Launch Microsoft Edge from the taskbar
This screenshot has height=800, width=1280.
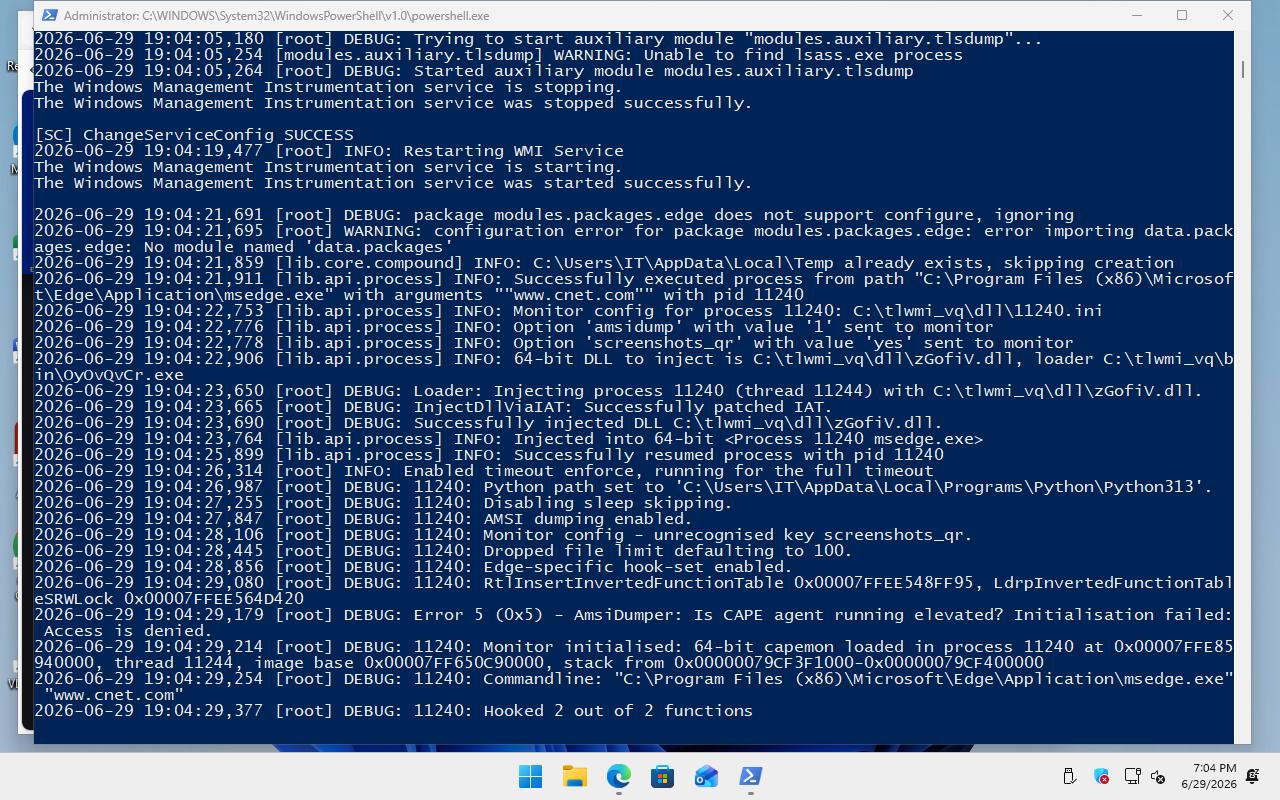(618, 776)
